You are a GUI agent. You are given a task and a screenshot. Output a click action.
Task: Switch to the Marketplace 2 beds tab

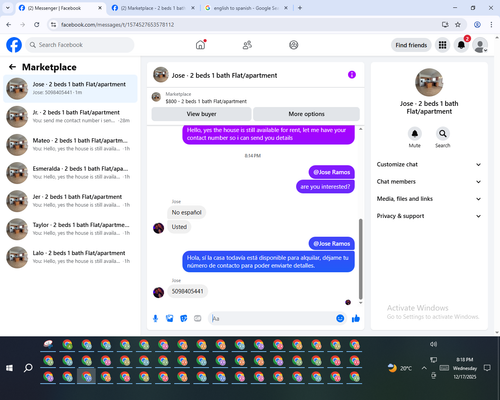click(x=153, y=8)
